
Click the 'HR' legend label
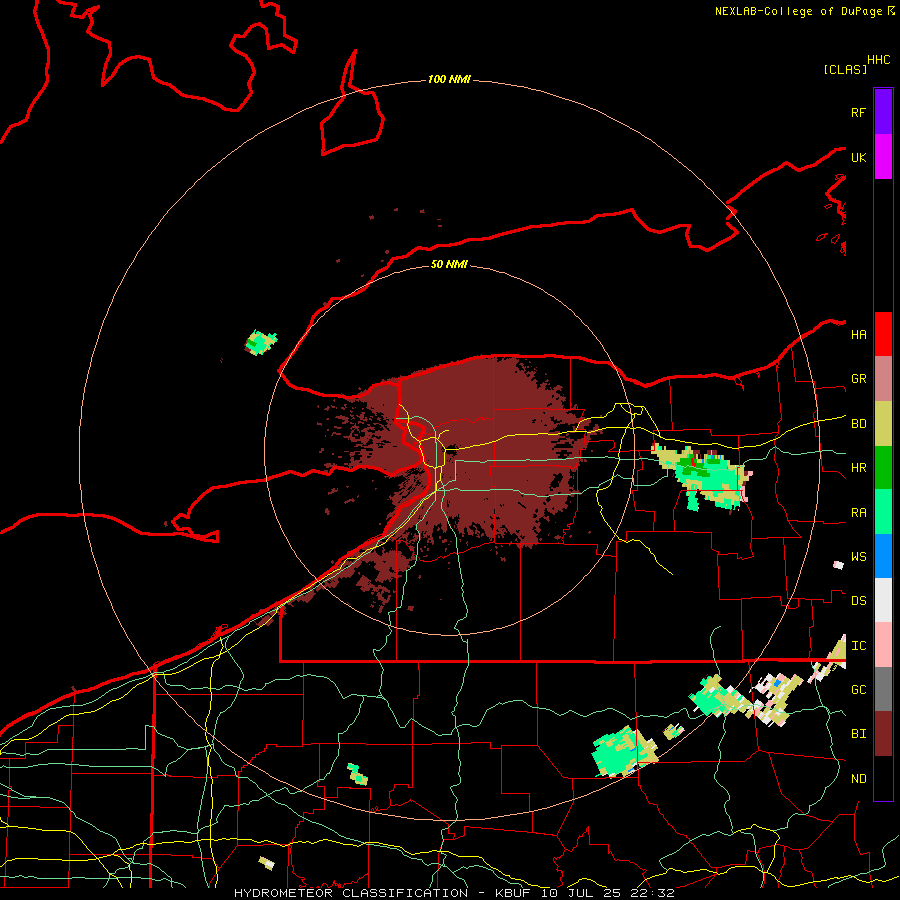coord(859,468)
